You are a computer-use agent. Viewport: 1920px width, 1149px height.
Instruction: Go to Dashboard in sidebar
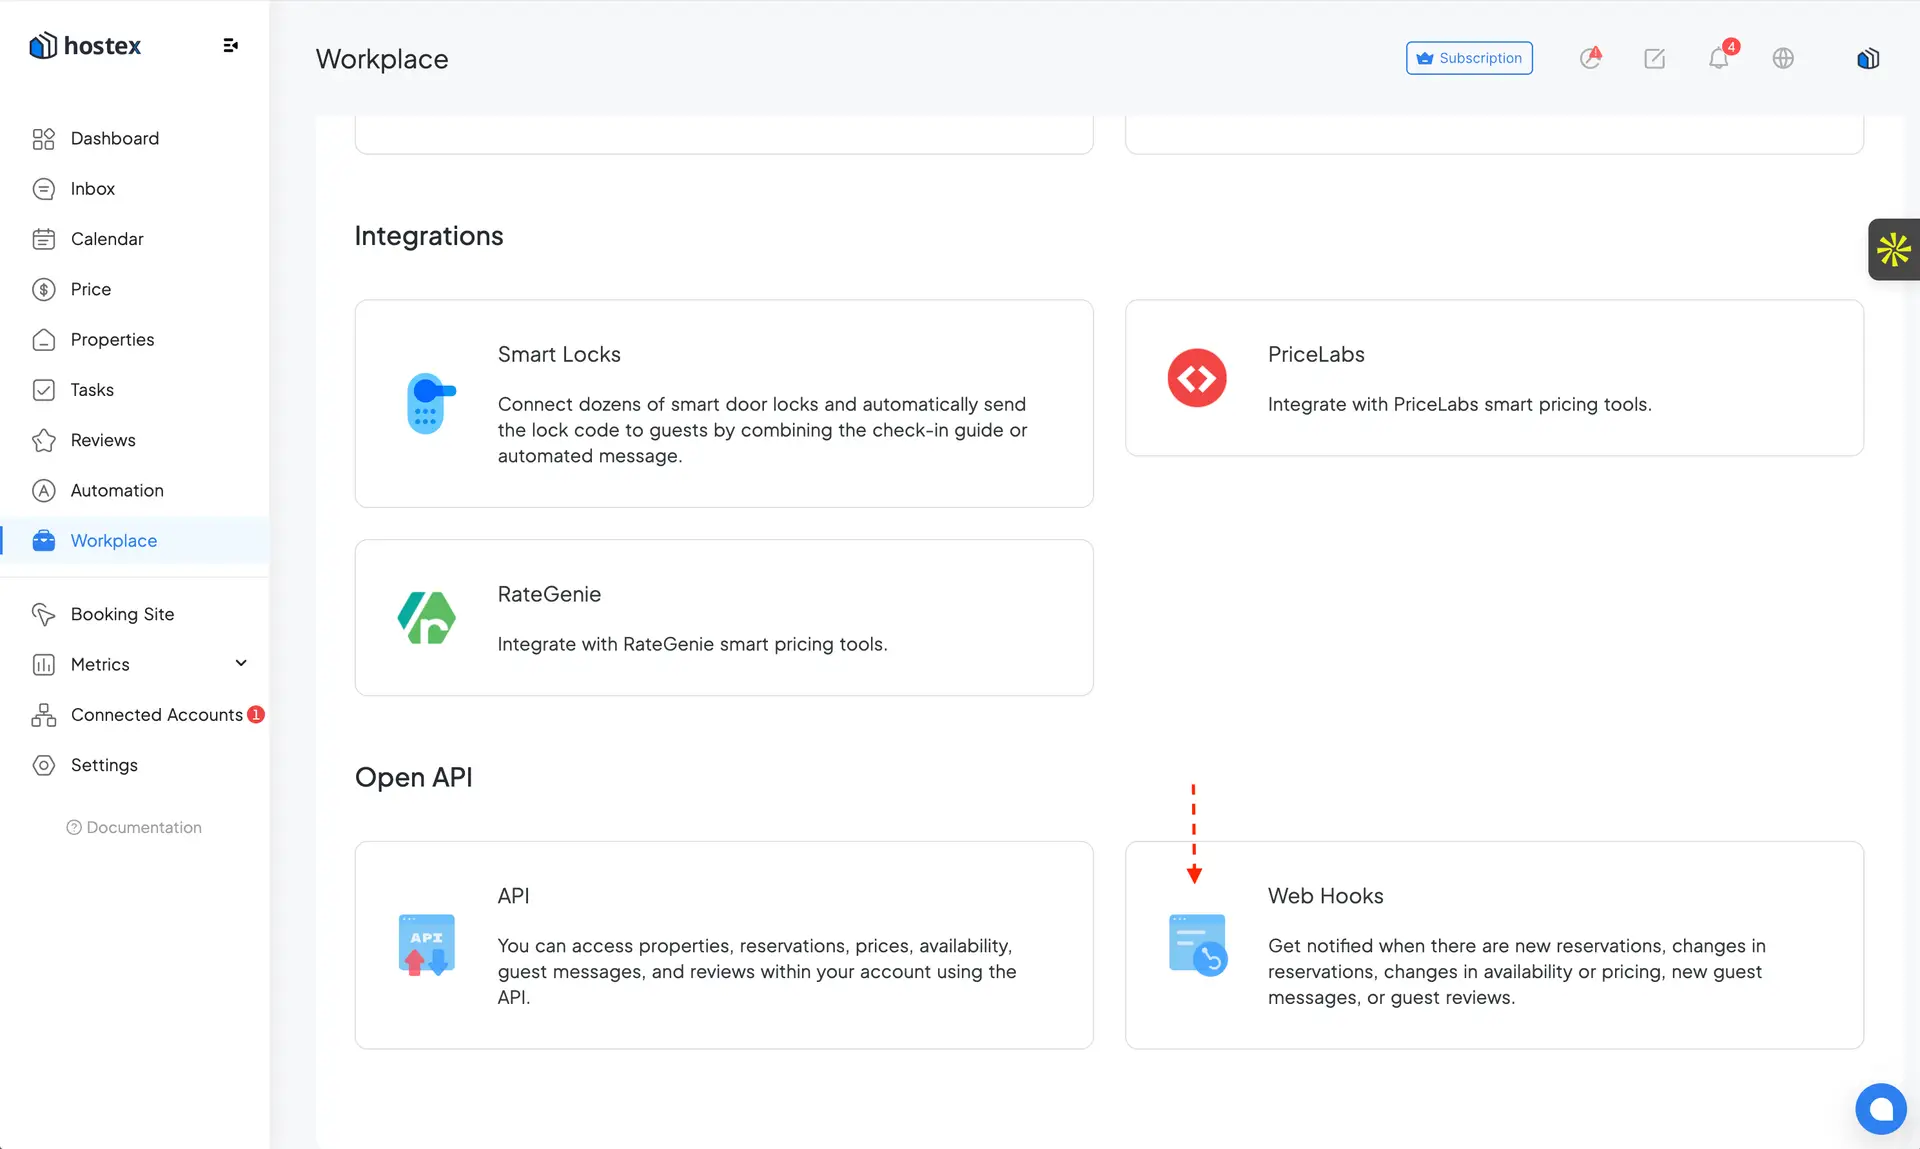pos(114,138)
